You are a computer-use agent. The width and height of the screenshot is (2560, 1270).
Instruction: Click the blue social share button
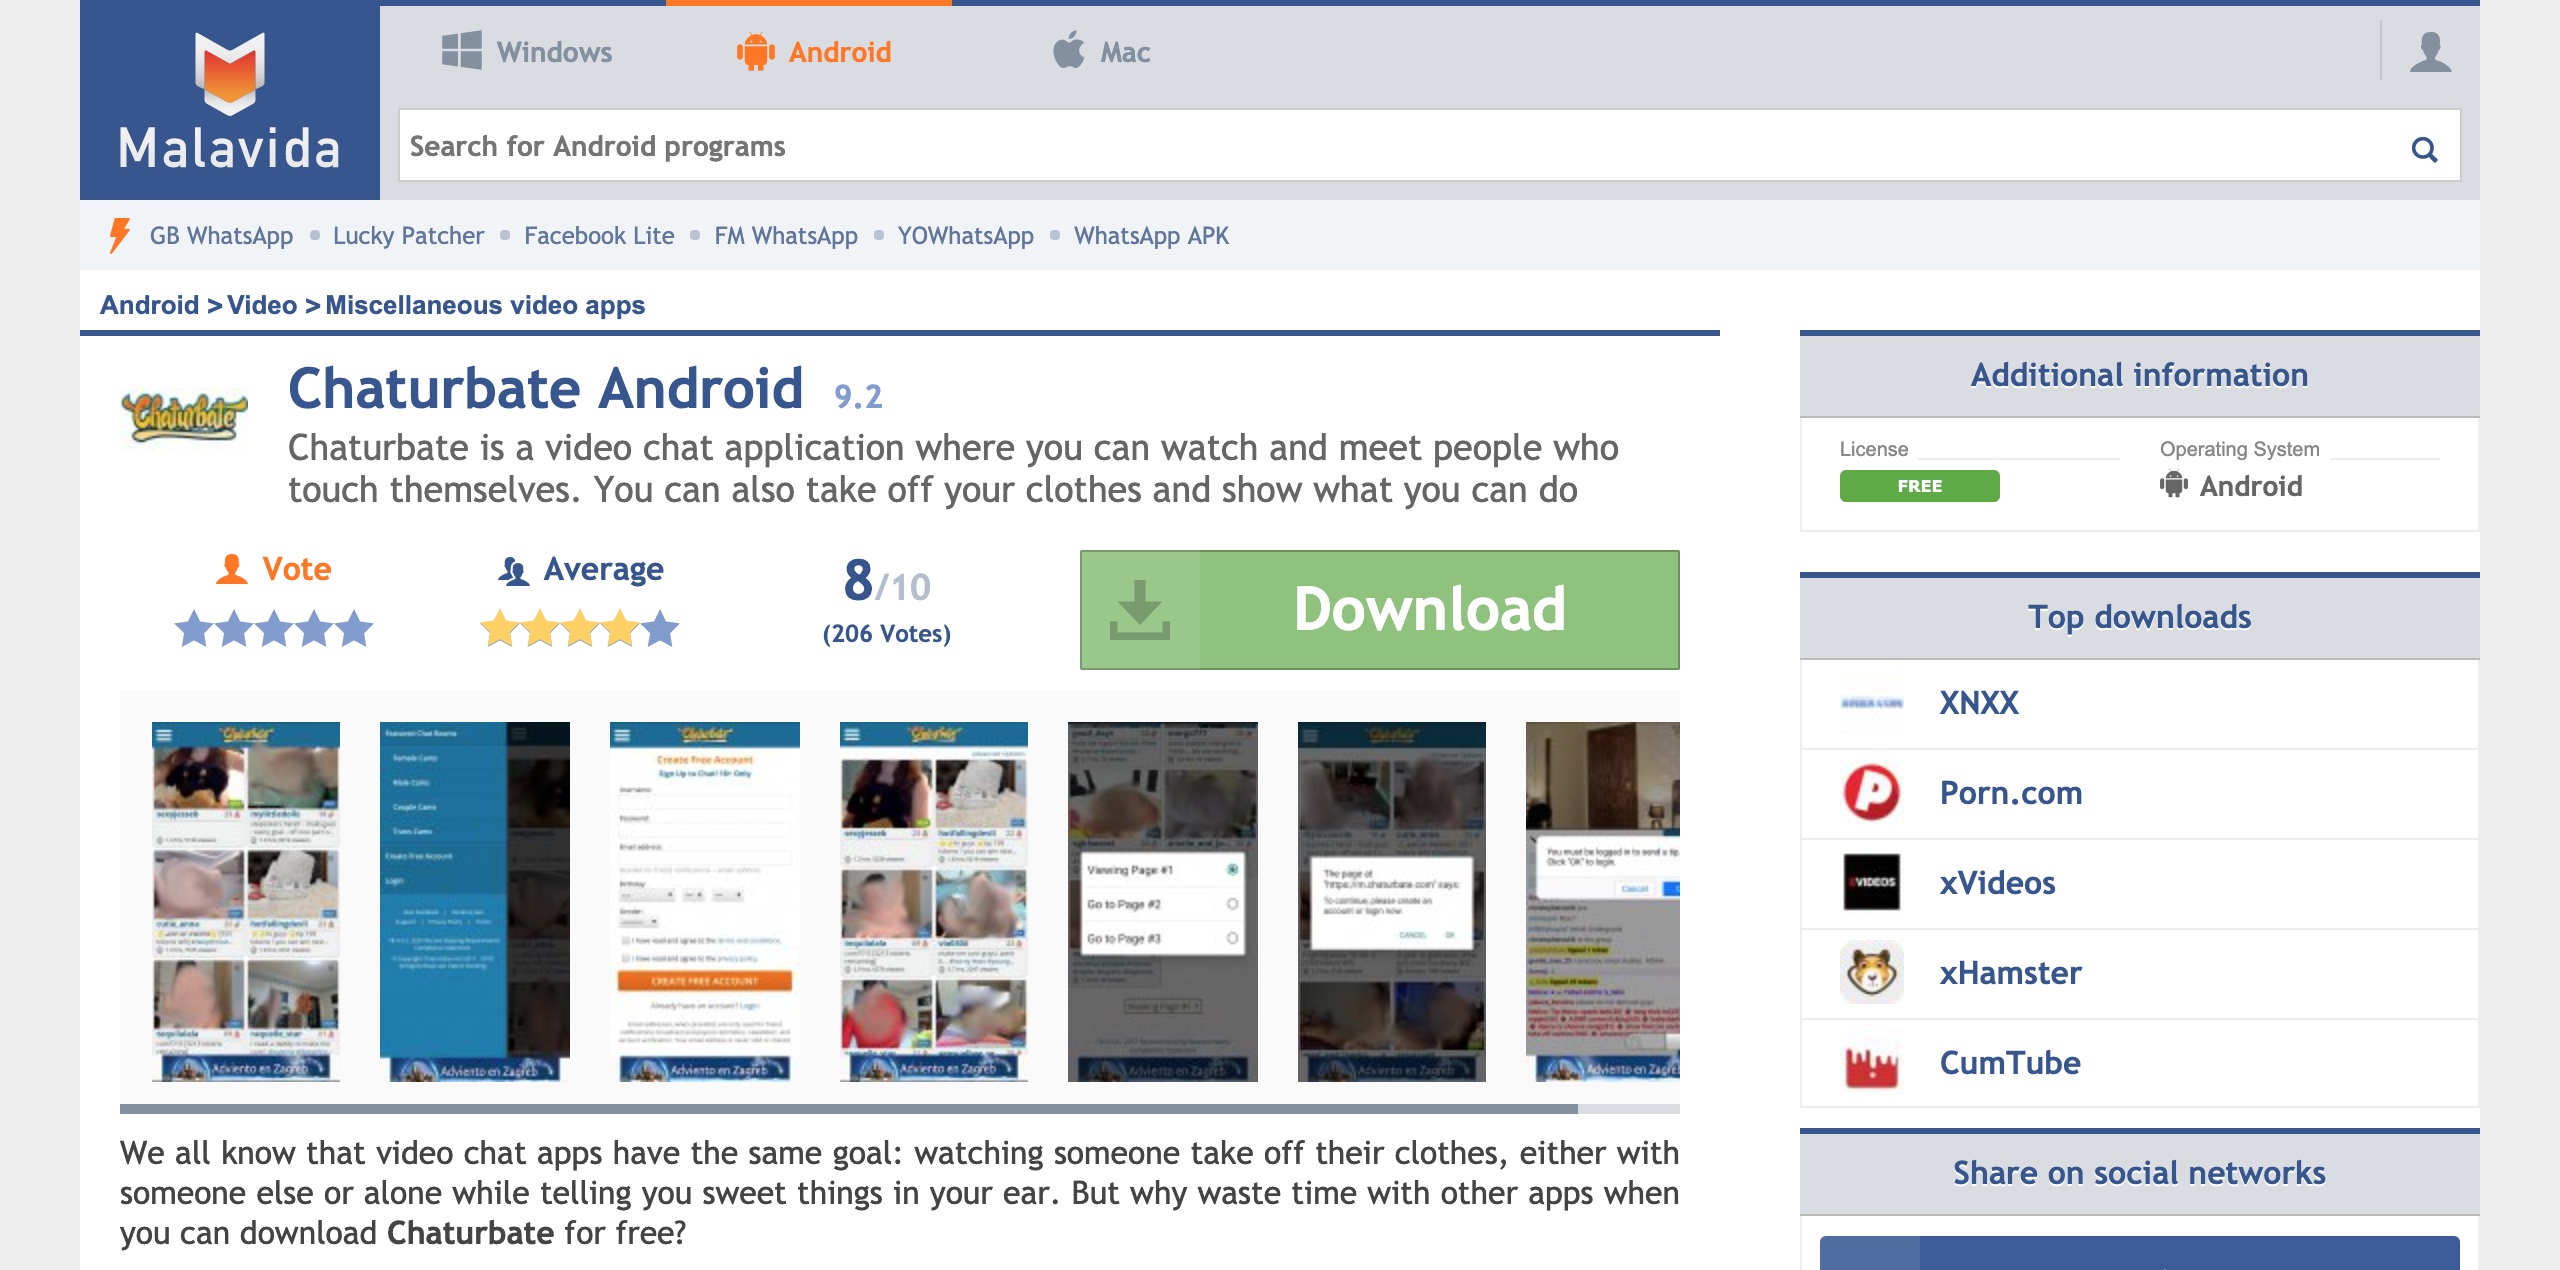[x=2140, y=1253]
